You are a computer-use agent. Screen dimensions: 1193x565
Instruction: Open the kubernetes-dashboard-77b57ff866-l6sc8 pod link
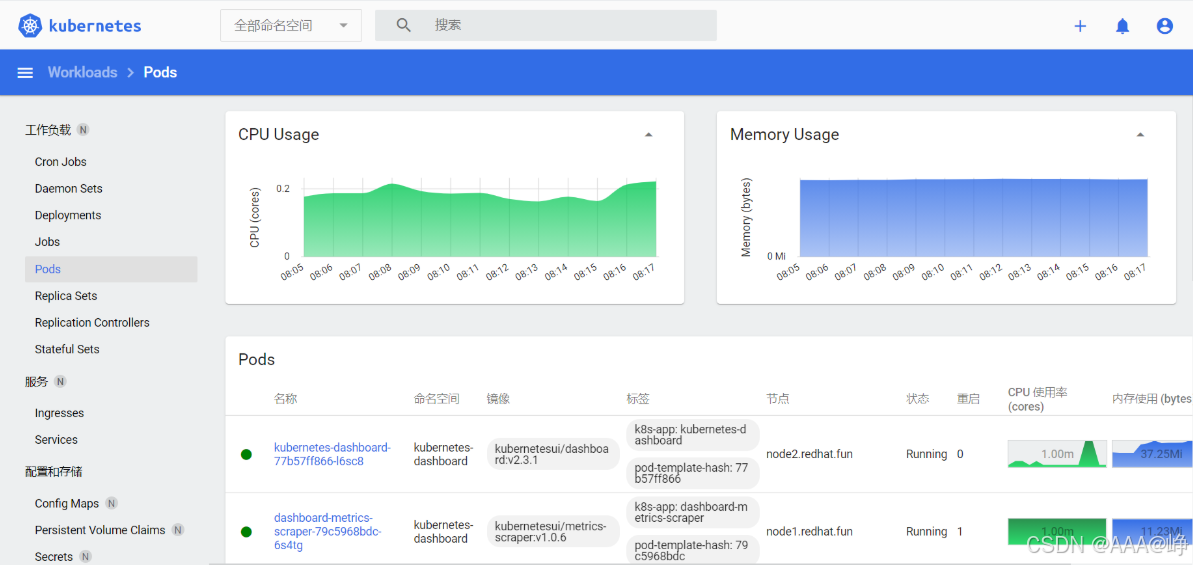point(332,454)
